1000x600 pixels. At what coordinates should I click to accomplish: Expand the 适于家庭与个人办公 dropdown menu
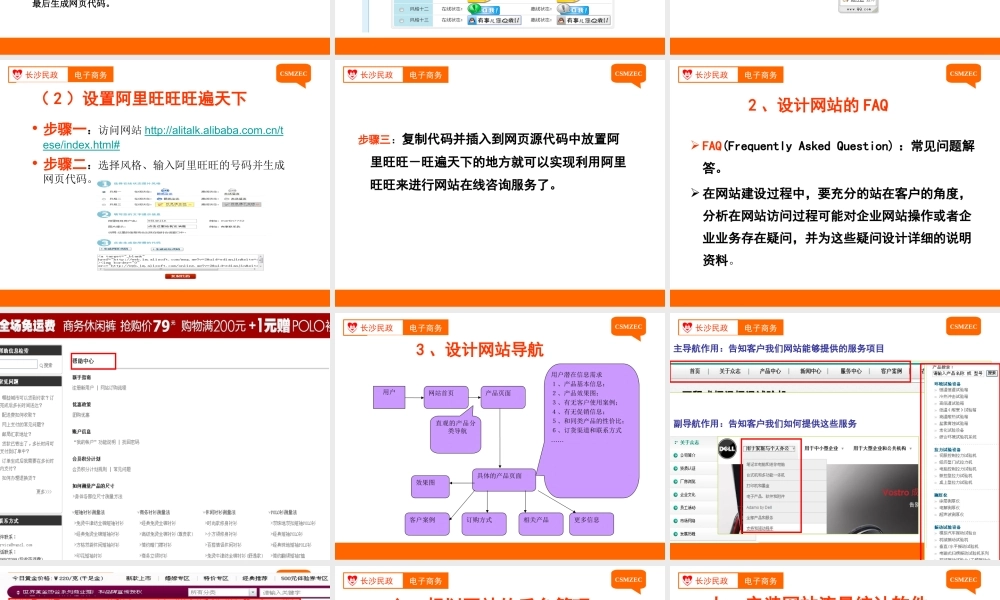point(769,448)
